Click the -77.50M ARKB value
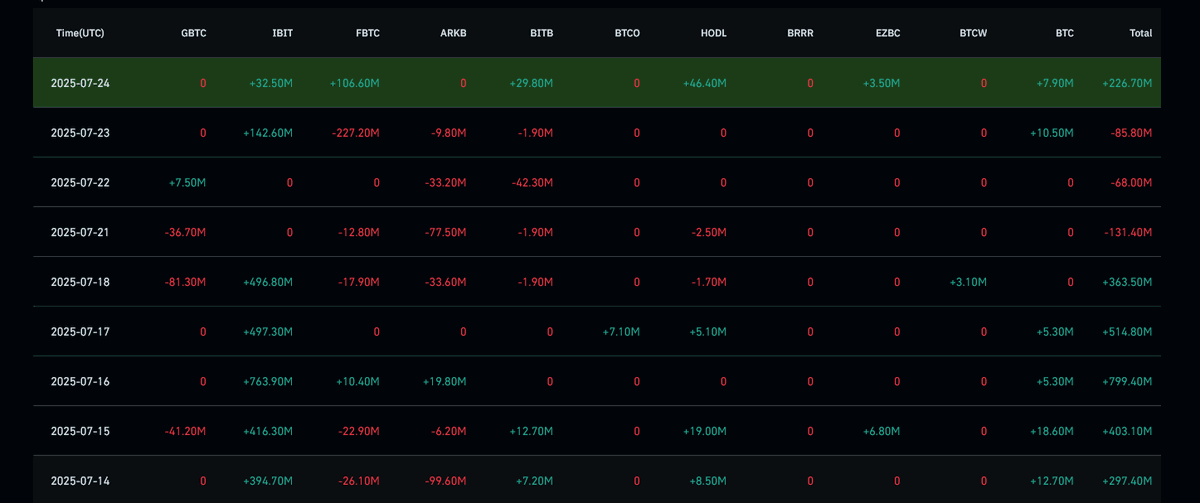1200x503 pixels. (x=446, y=232)
